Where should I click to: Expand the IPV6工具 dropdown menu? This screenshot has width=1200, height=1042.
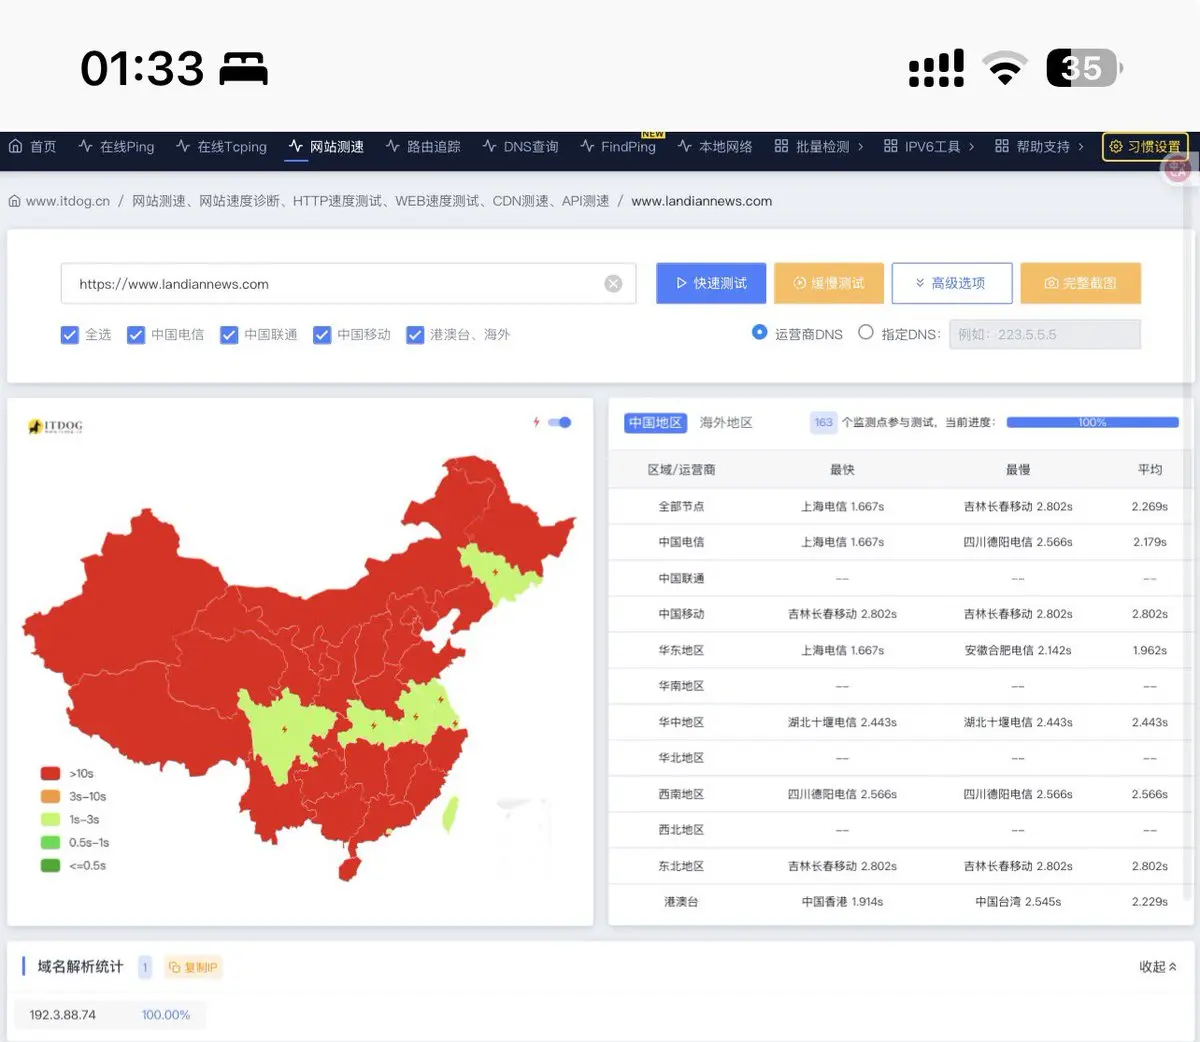pyautogui.click(x=929, y=146)
